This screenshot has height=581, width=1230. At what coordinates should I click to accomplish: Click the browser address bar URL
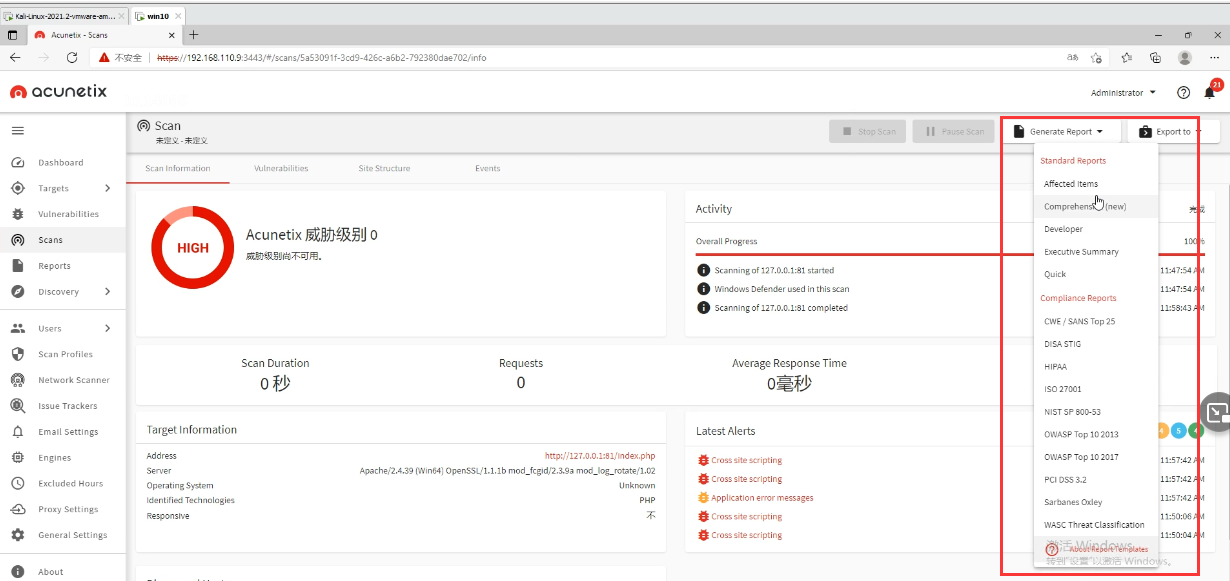[x=321, y=58]
